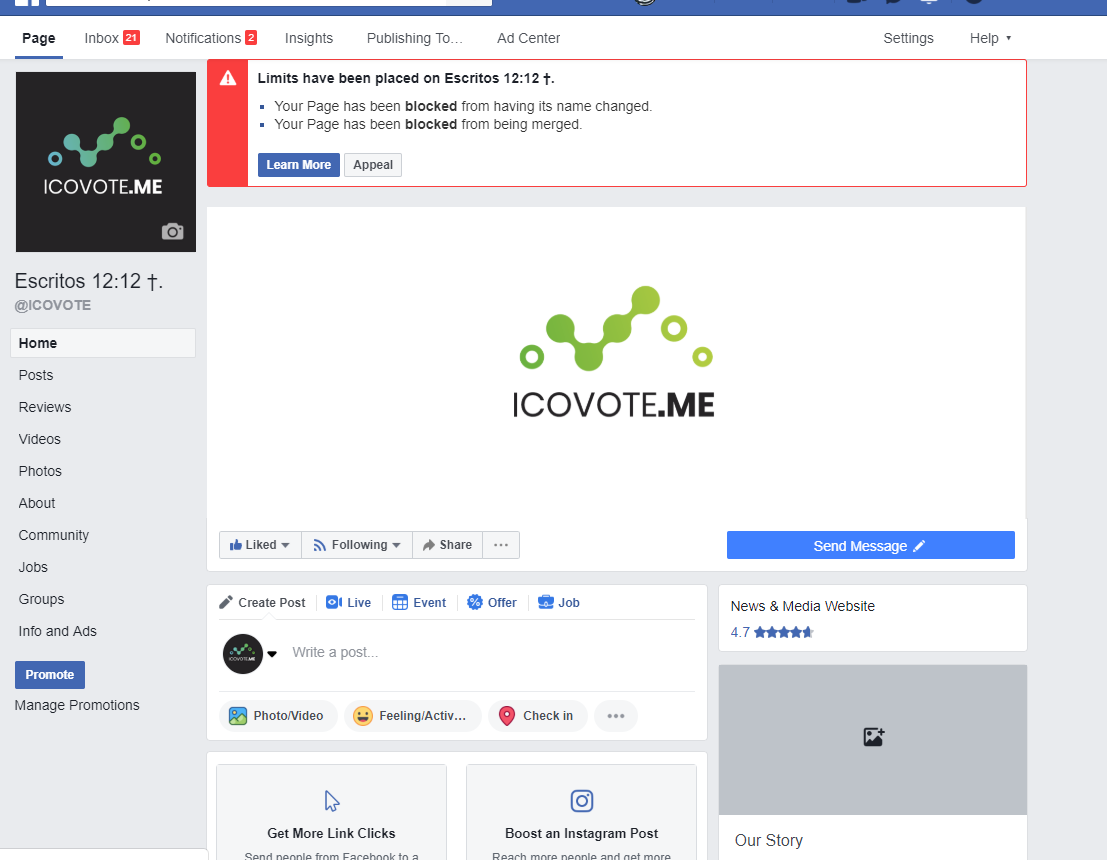Click the Share button

tap(448, 545)
